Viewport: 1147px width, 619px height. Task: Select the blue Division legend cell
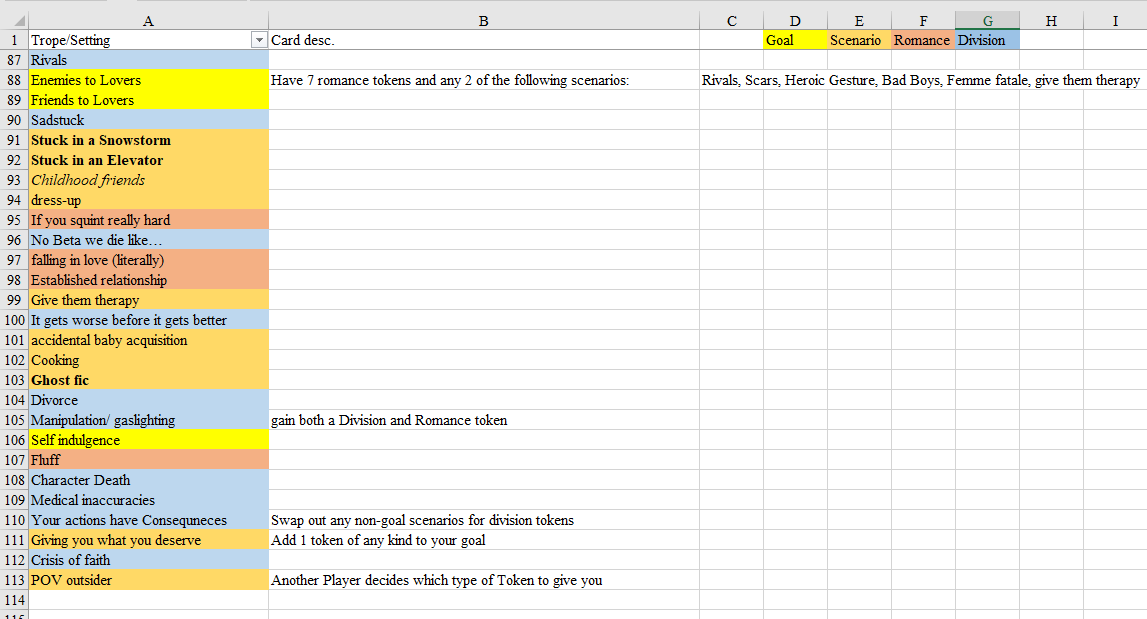tap(987, 40)
